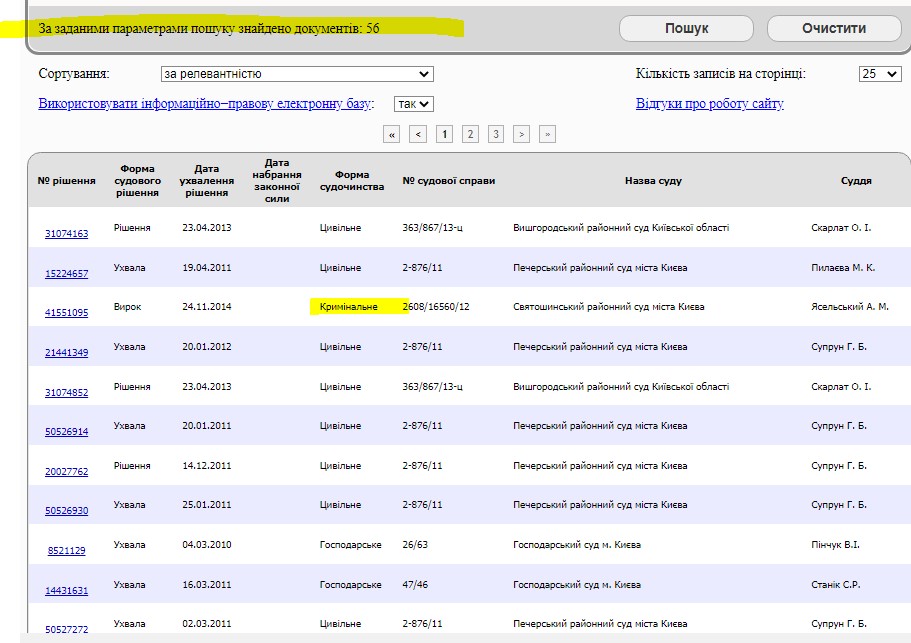This screenshot has height=643, width=911.
Task: Click the Назва суду column header
Action: pyautogui.click(x=653, y=181)
